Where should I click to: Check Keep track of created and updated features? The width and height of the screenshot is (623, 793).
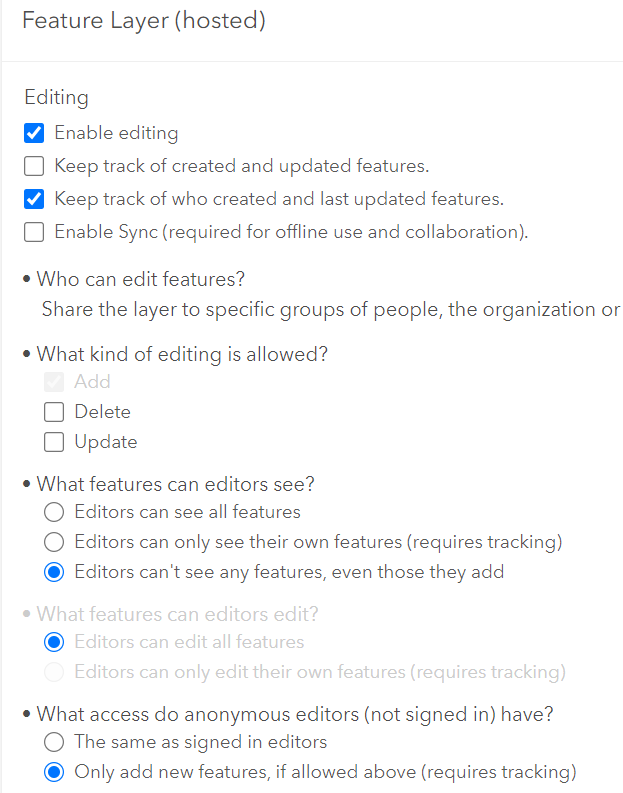pos(34,166)
